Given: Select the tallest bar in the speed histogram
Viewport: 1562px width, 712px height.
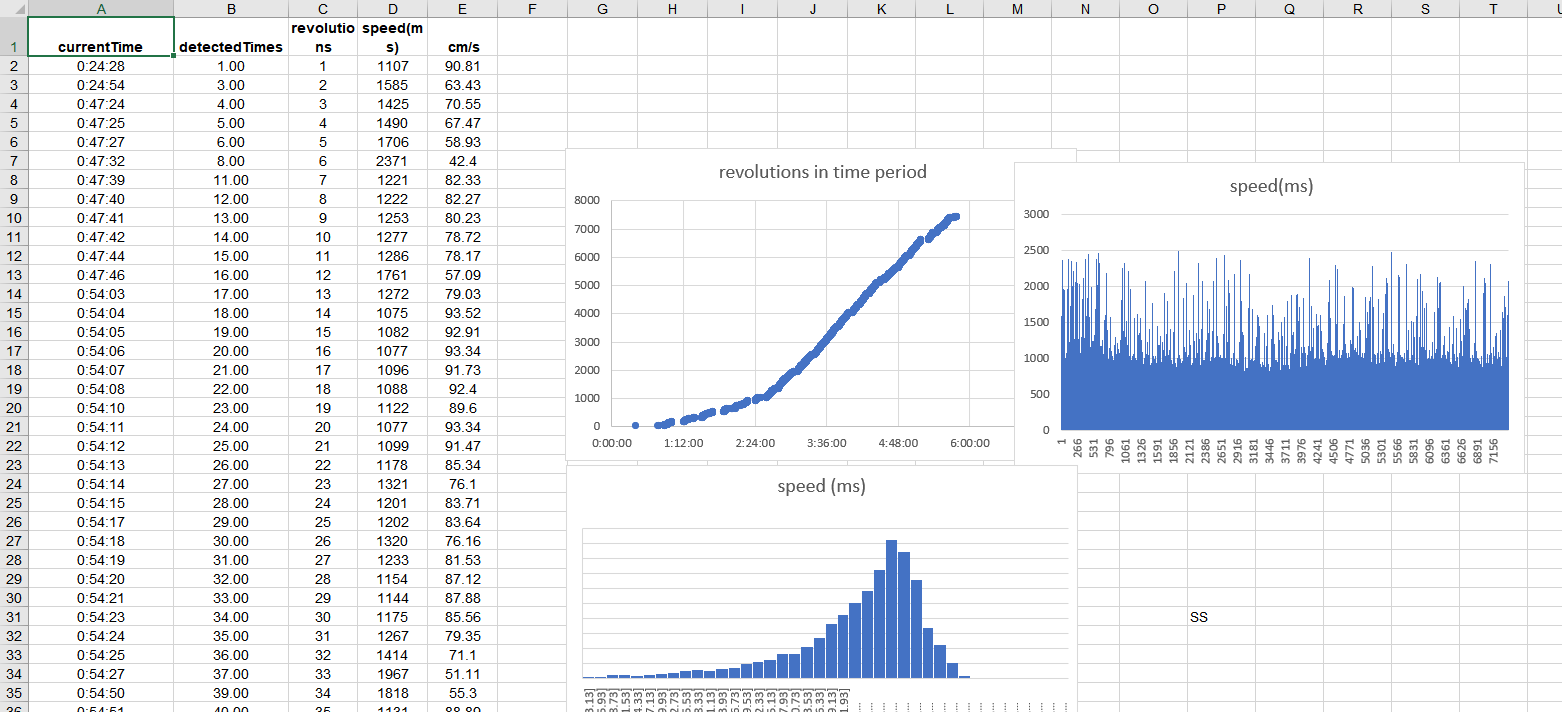Looking at the screenshot, I should (x=892, y=609).
